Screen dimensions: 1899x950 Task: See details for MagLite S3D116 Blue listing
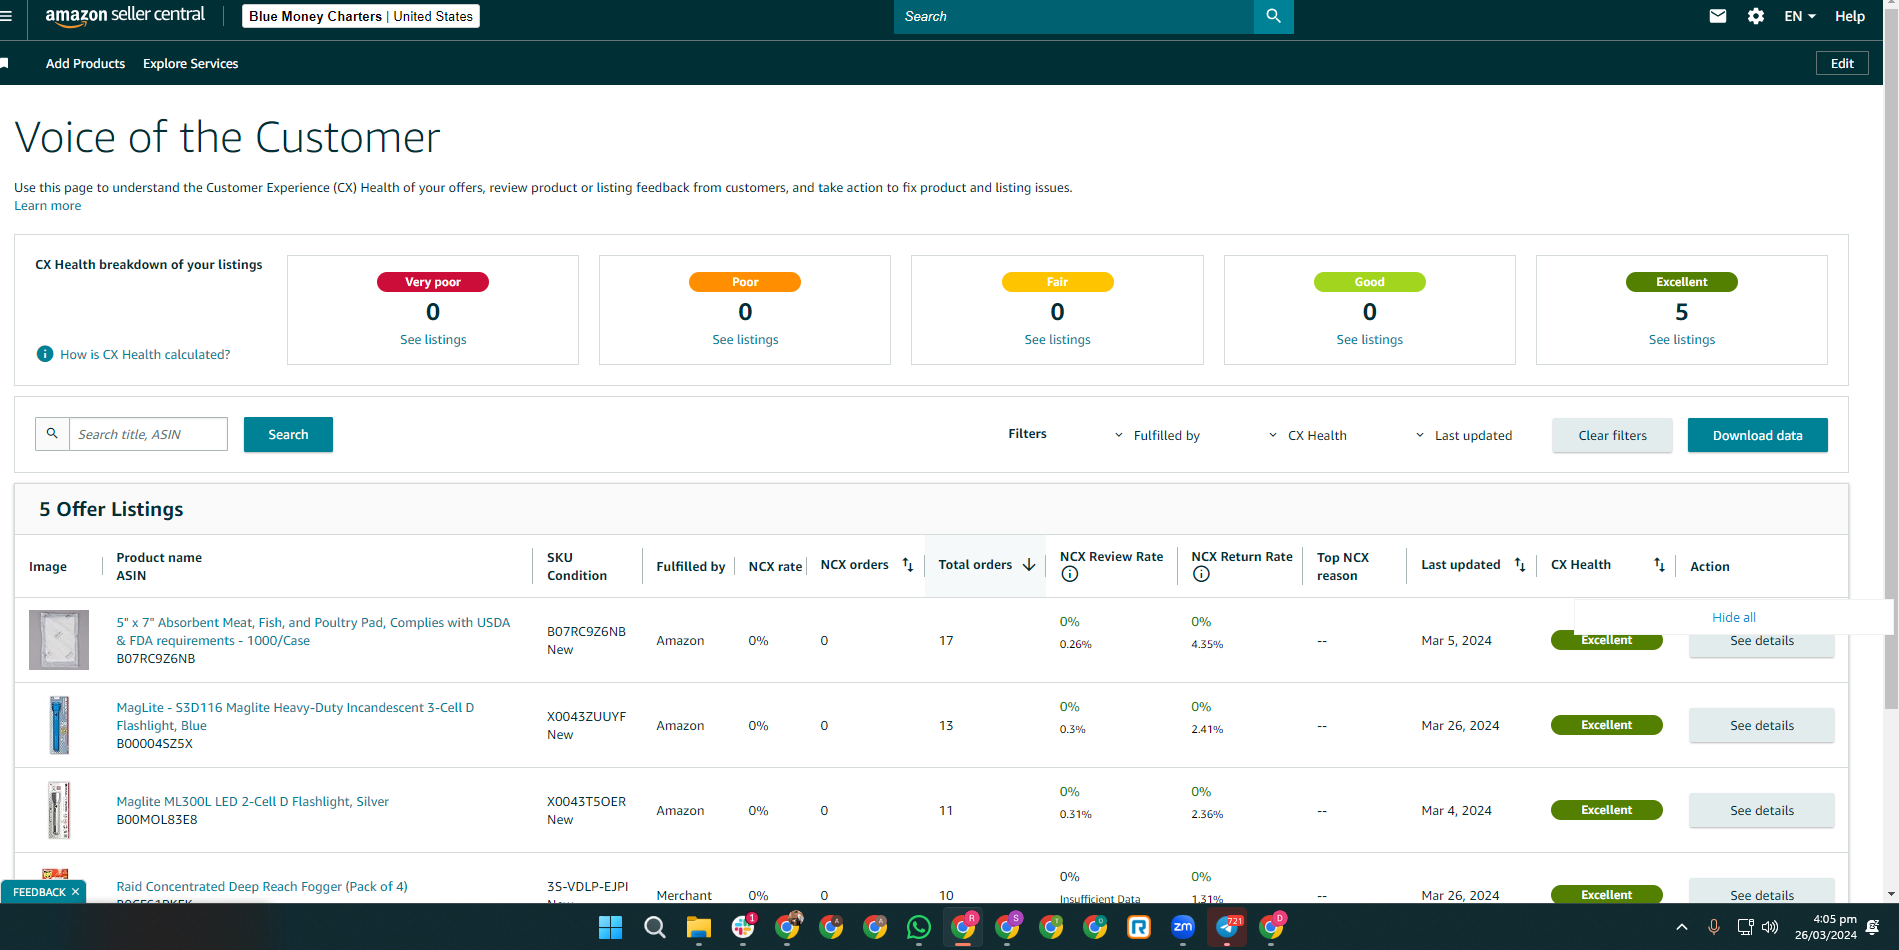1762,725
